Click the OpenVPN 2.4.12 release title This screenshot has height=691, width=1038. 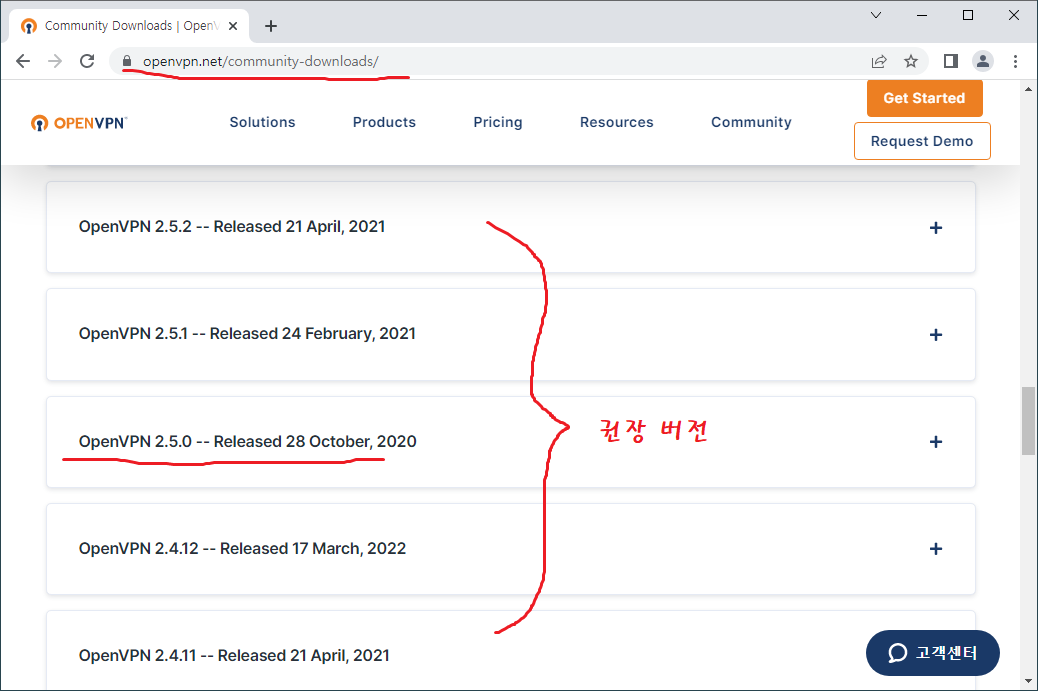[242, 549]
